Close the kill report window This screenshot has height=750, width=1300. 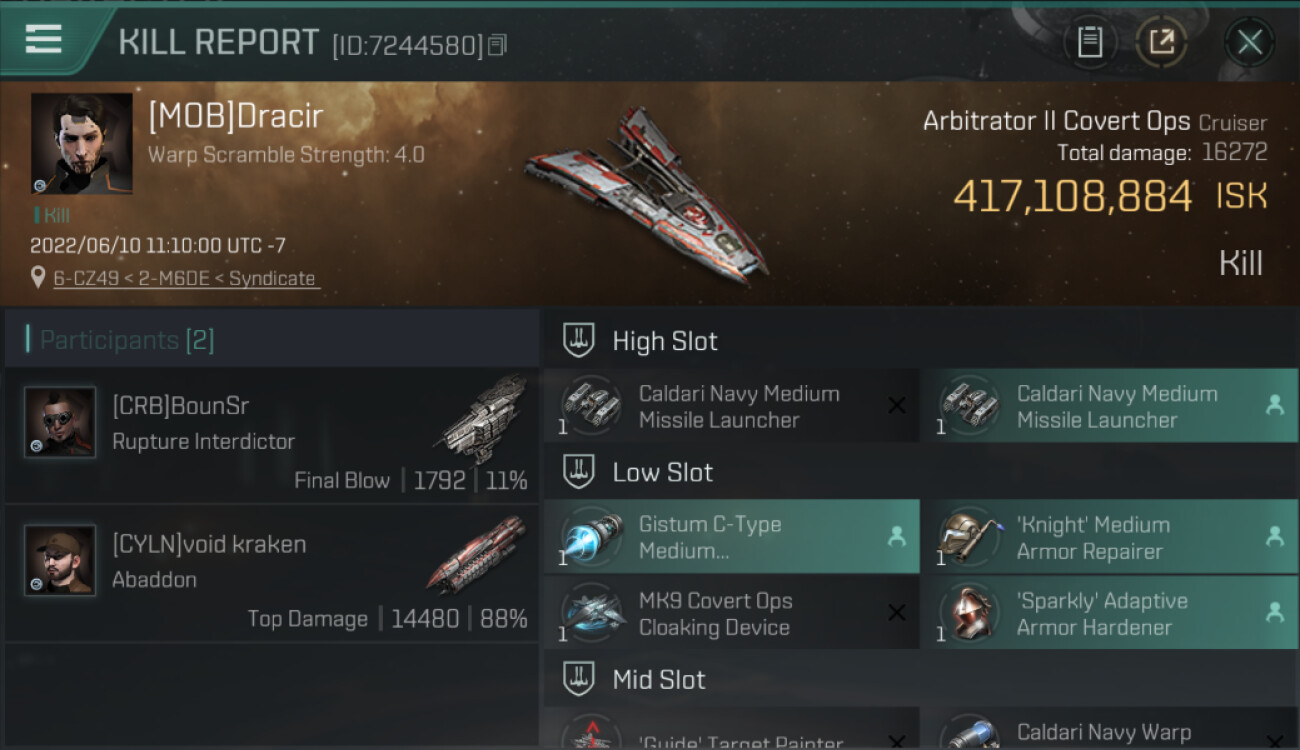(x=1249, y=42)
